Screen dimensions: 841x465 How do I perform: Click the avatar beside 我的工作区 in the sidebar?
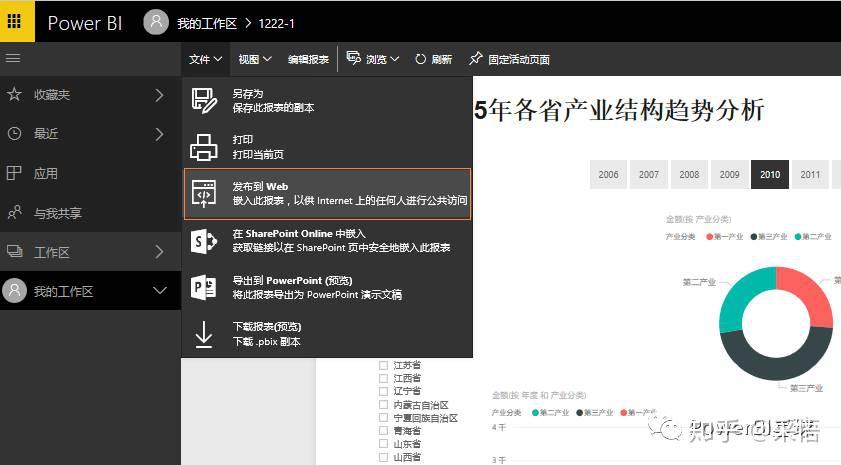(x=14, y=291)
